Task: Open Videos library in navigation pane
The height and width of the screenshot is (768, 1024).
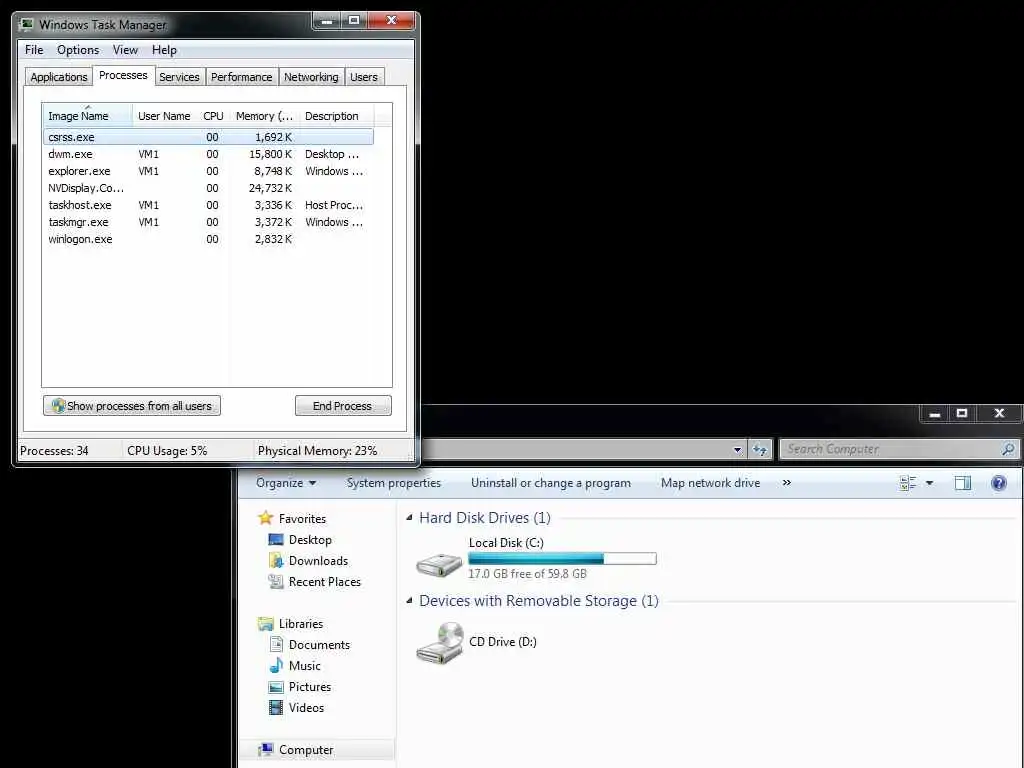Action: 306,708
